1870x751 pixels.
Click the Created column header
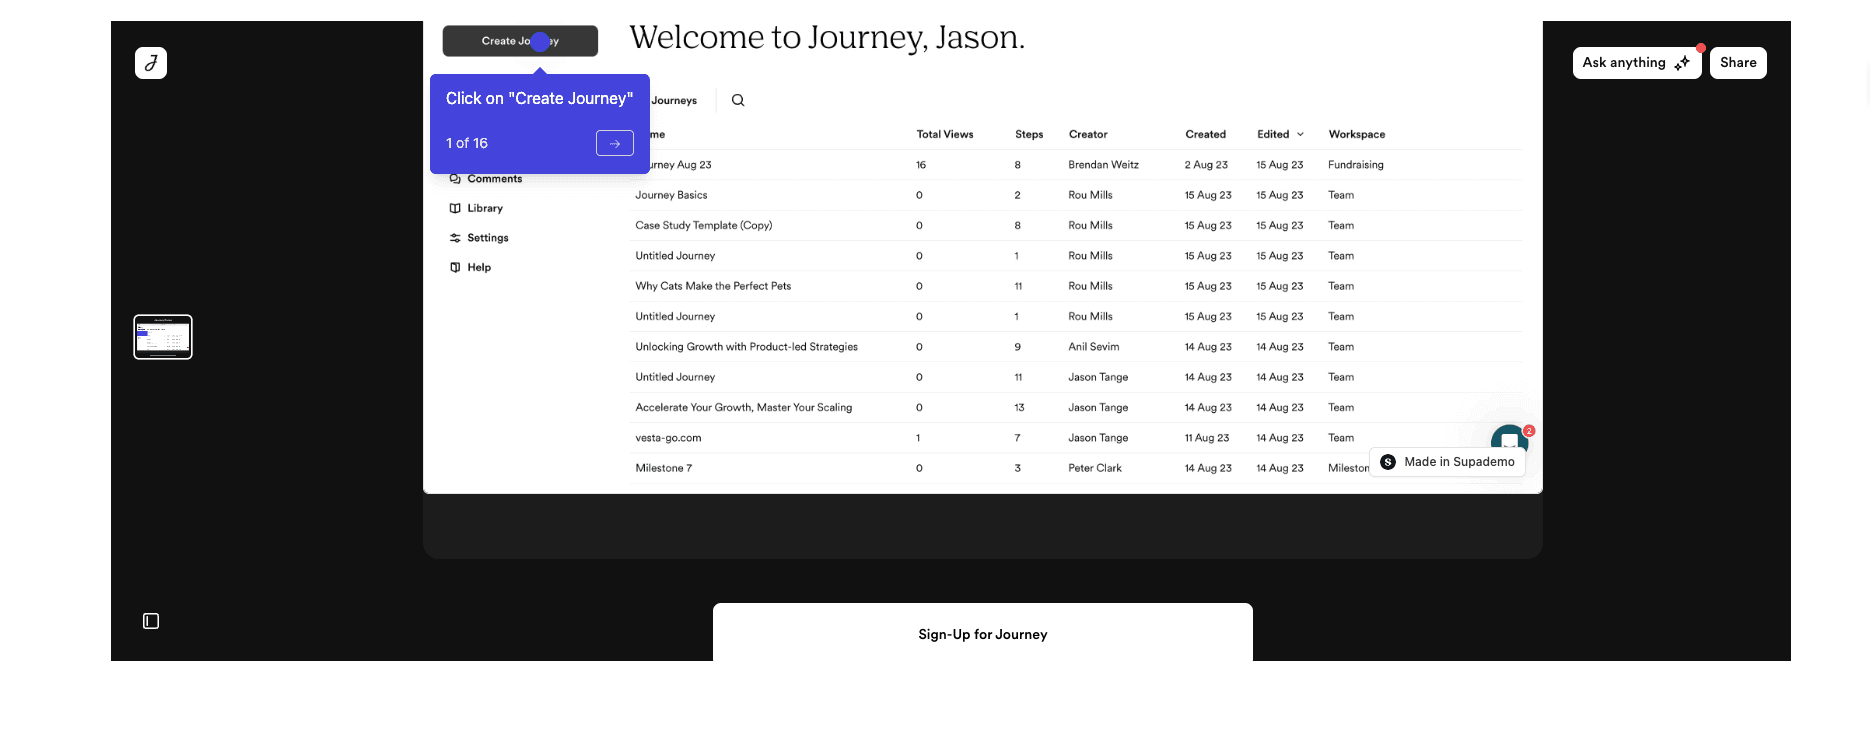[1205, 134]
